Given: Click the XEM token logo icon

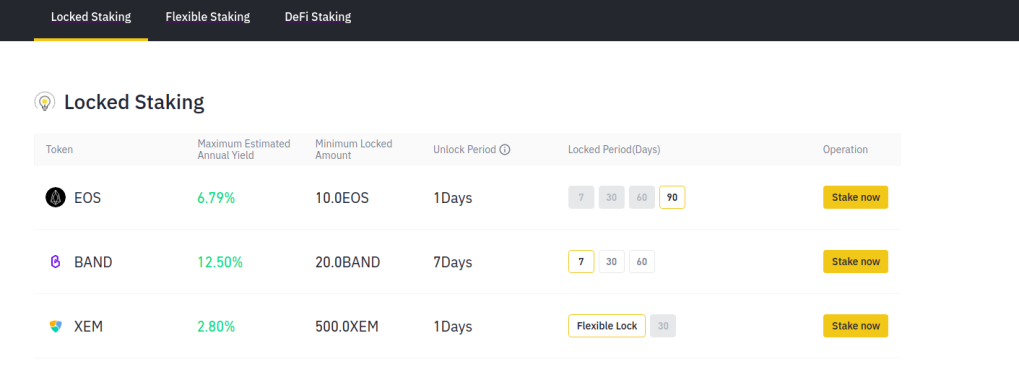Looking at the screenshot, I should click(56, 326).
